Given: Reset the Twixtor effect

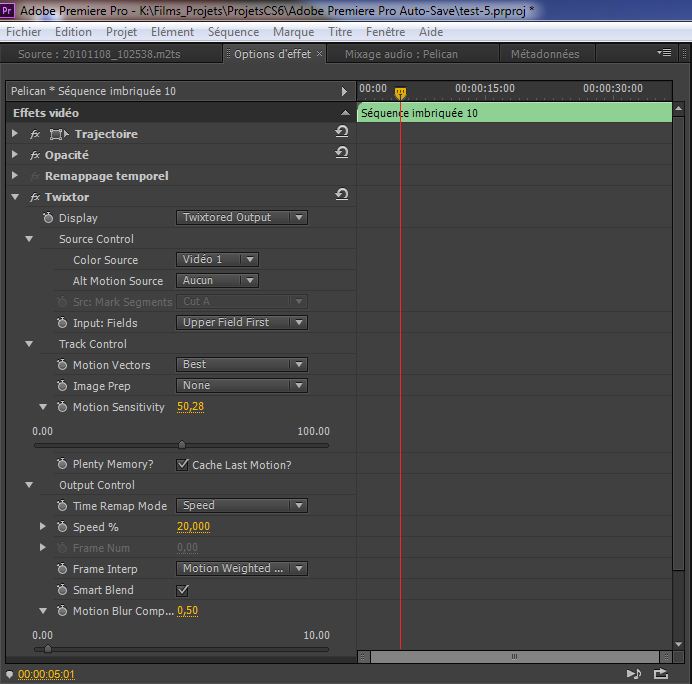Looking at the screenshot, I should 342,195.
